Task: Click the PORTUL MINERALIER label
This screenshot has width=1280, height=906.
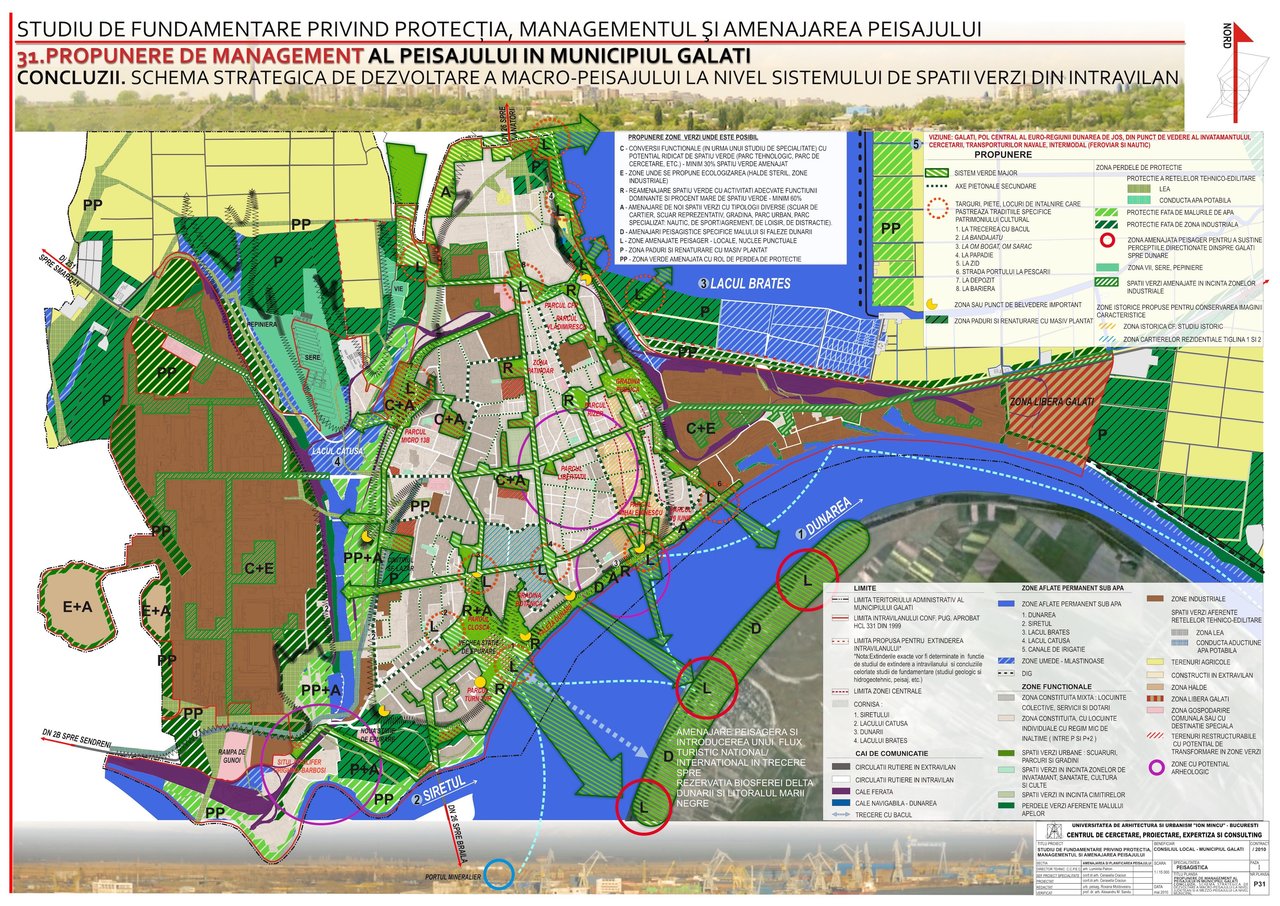Action: tap(453, 876)
